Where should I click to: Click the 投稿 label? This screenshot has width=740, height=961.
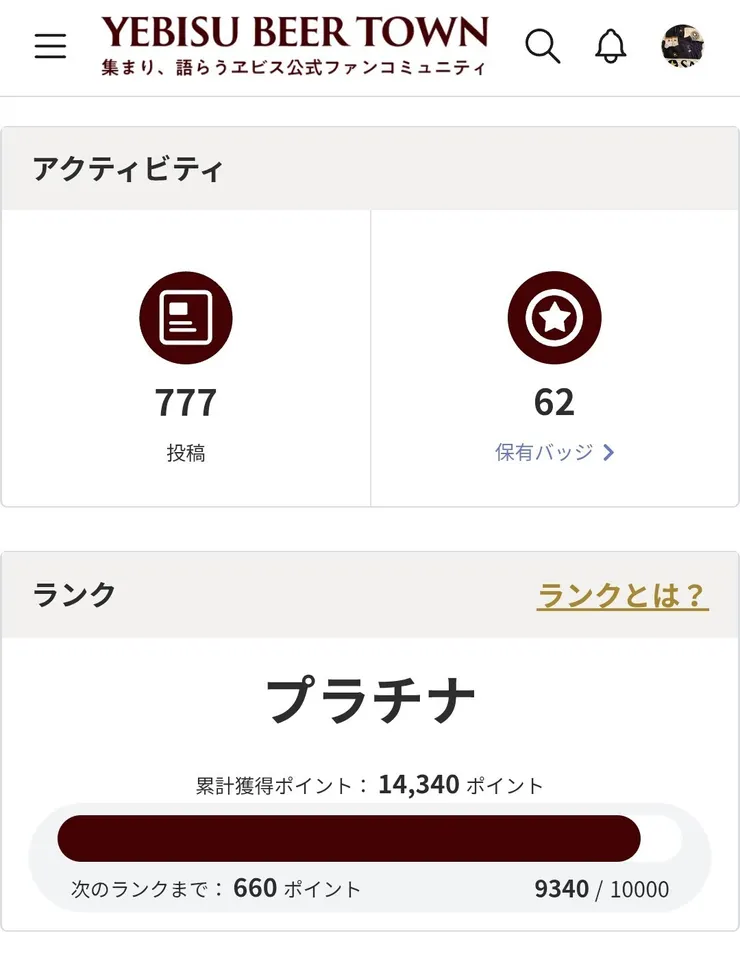[186, 453]
